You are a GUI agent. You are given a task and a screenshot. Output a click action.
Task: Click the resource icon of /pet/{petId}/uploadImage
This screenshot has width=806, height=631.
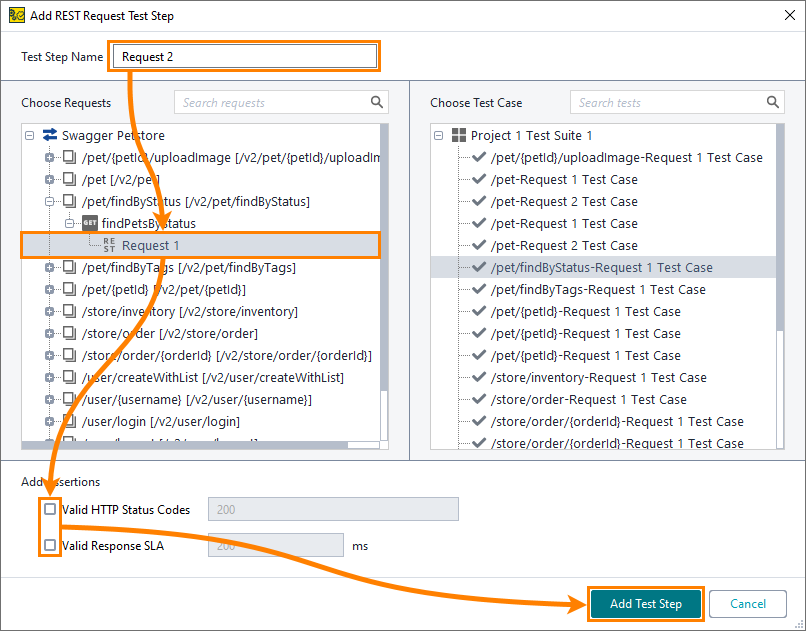click(69, 157)
